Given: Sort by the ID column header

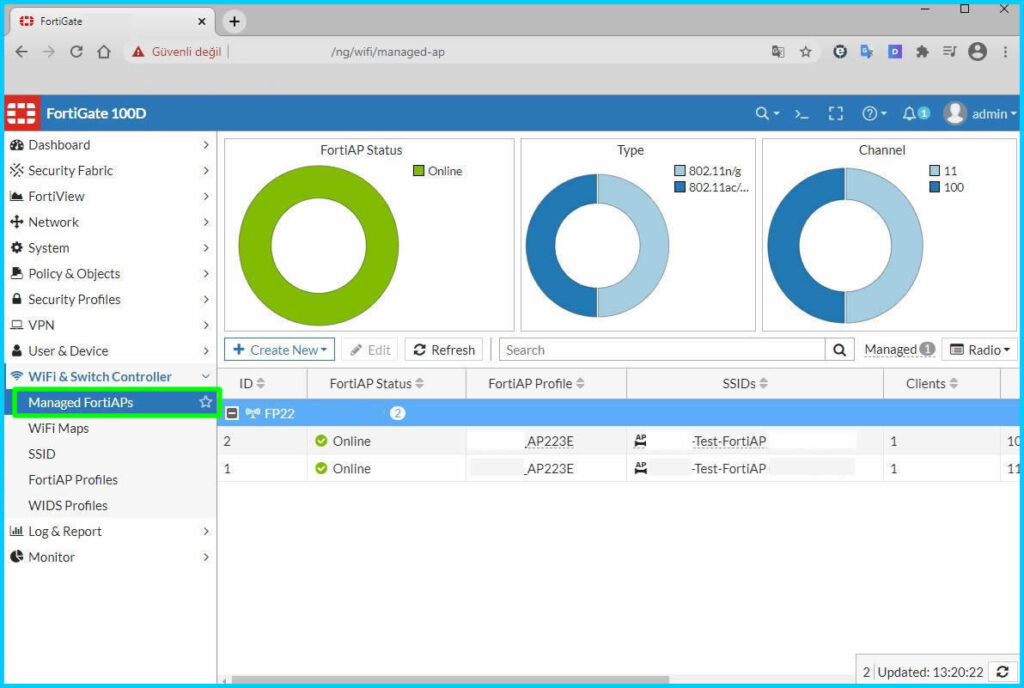Looking at the screenshot, I should coord(252,384).
